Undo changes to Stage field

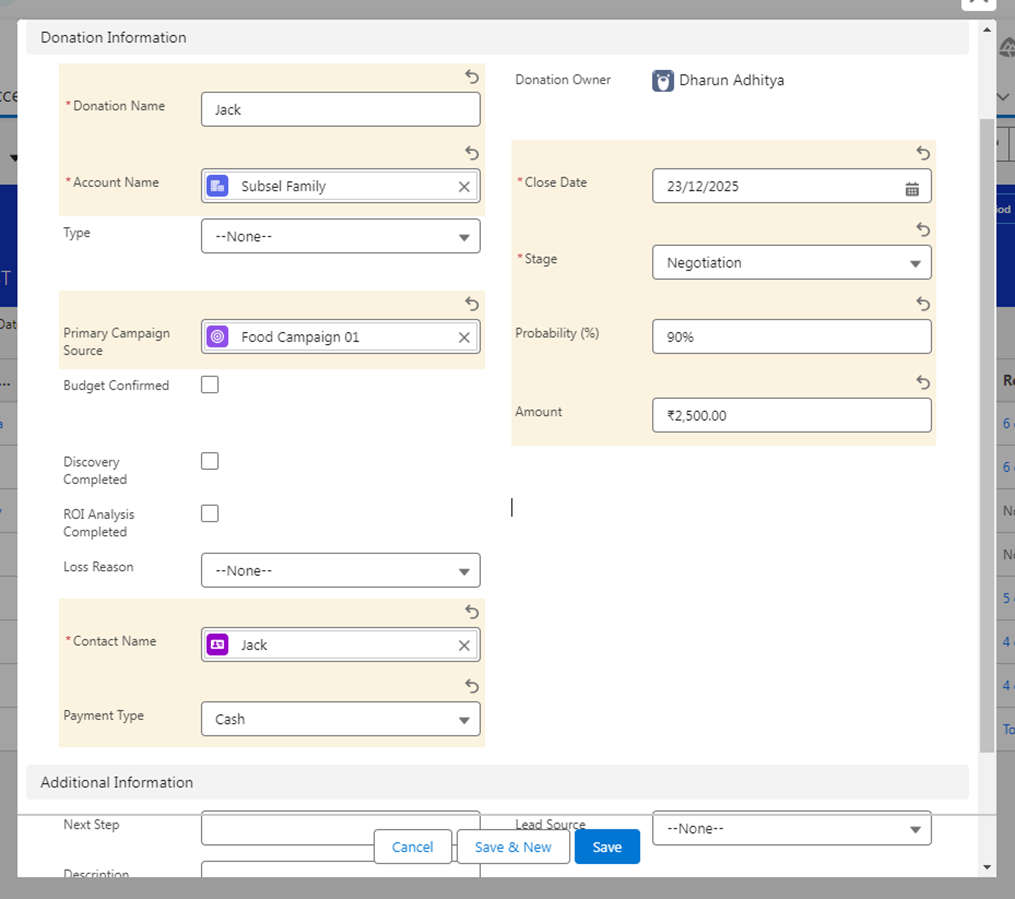tap(923, 229)
